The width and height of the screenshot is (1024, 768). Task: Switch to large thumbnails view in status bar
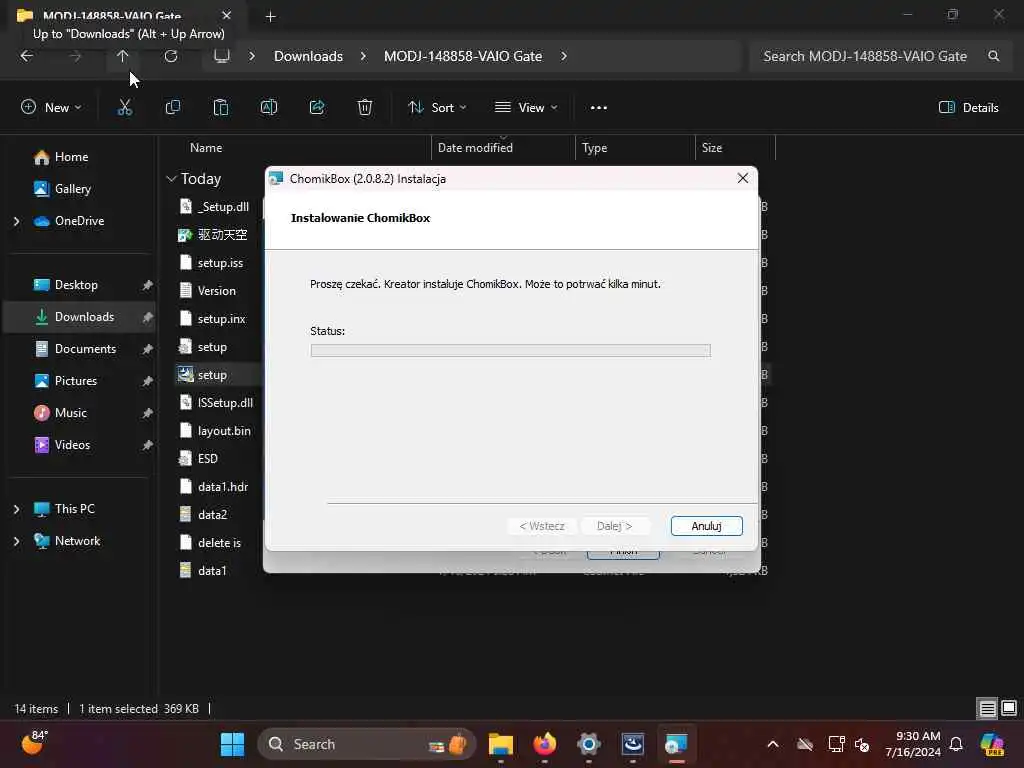click(x=1009, y=709)
